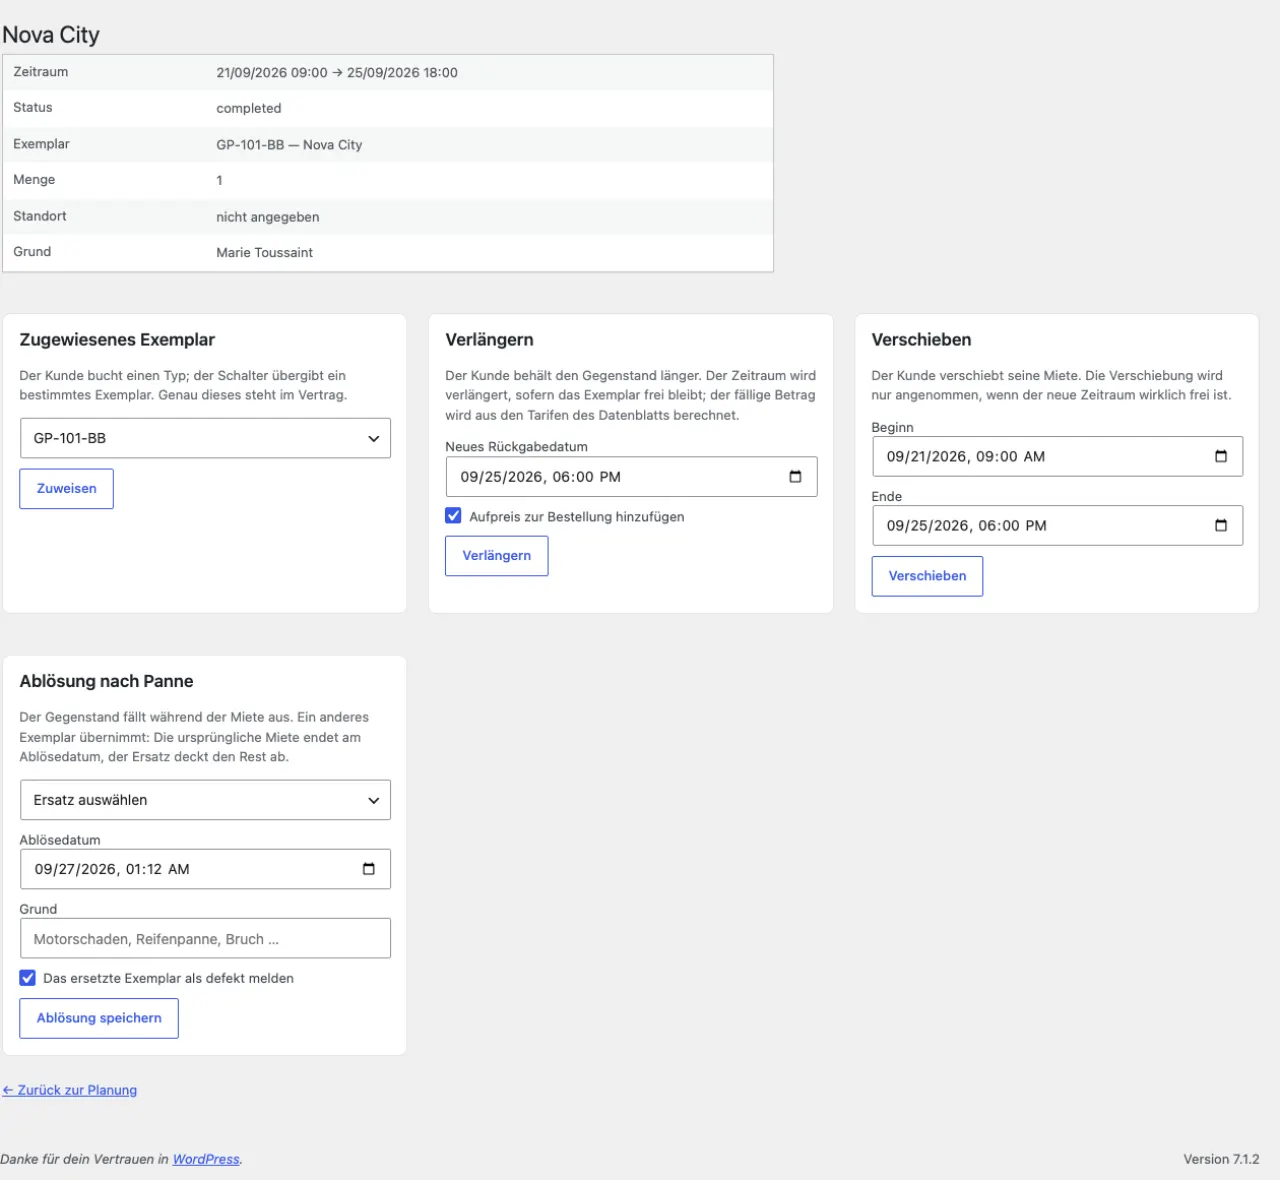Click the Neues Rückgabedatum date field value

[x=540, y=477]
